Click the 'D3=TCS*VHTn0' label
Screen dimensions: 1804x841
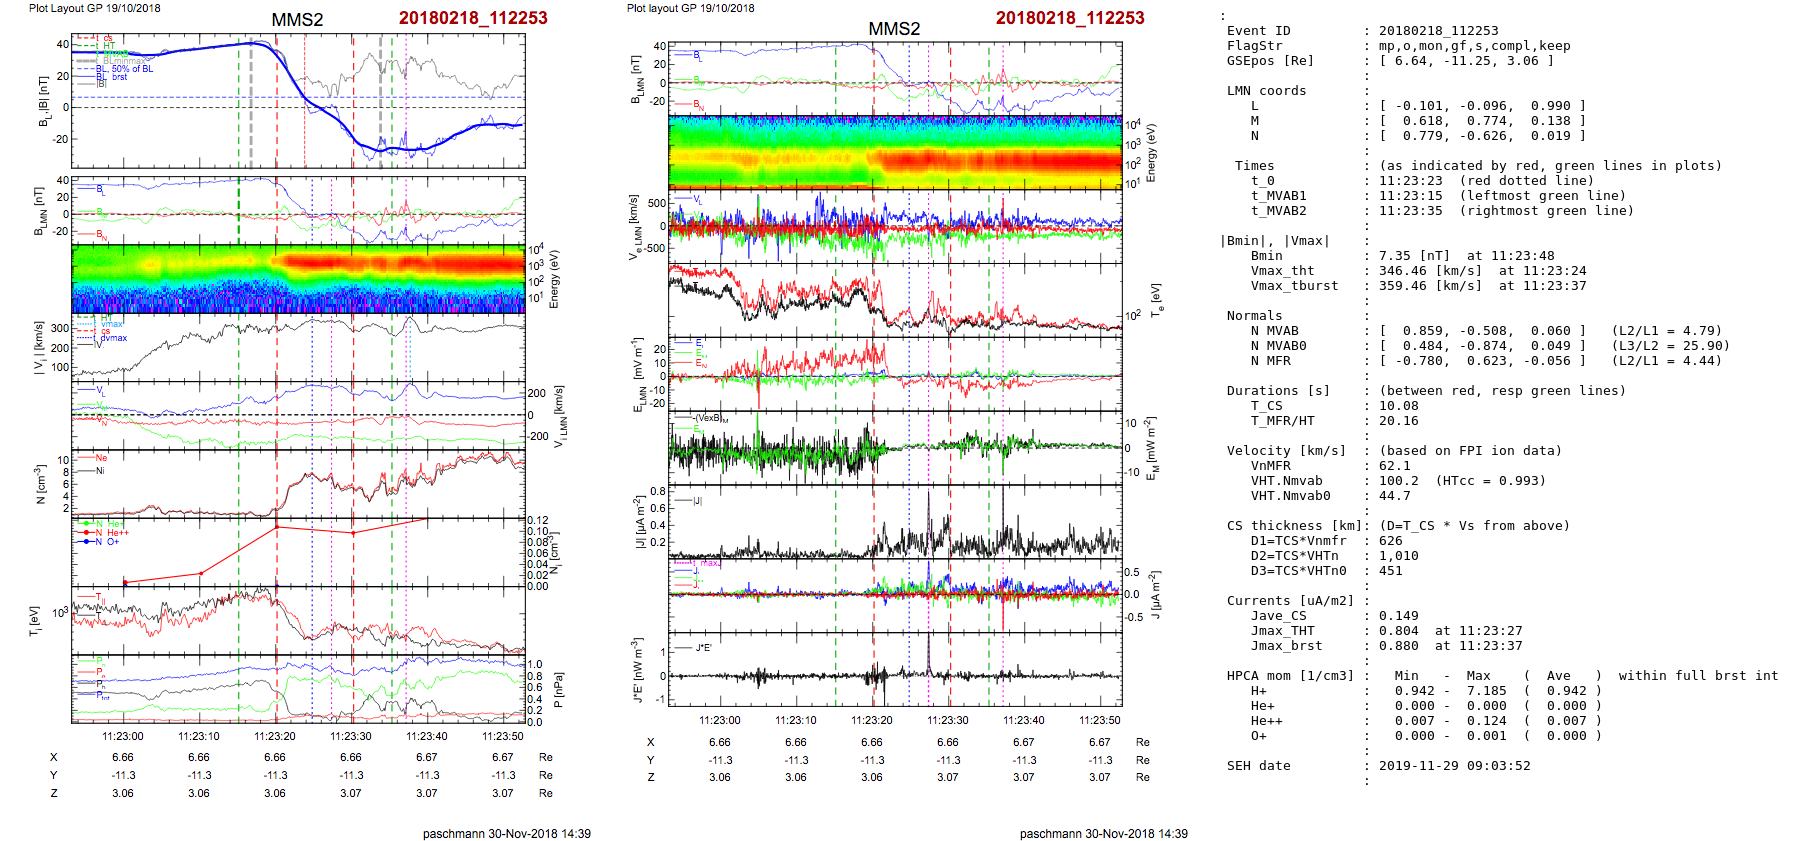point(1299,571)
